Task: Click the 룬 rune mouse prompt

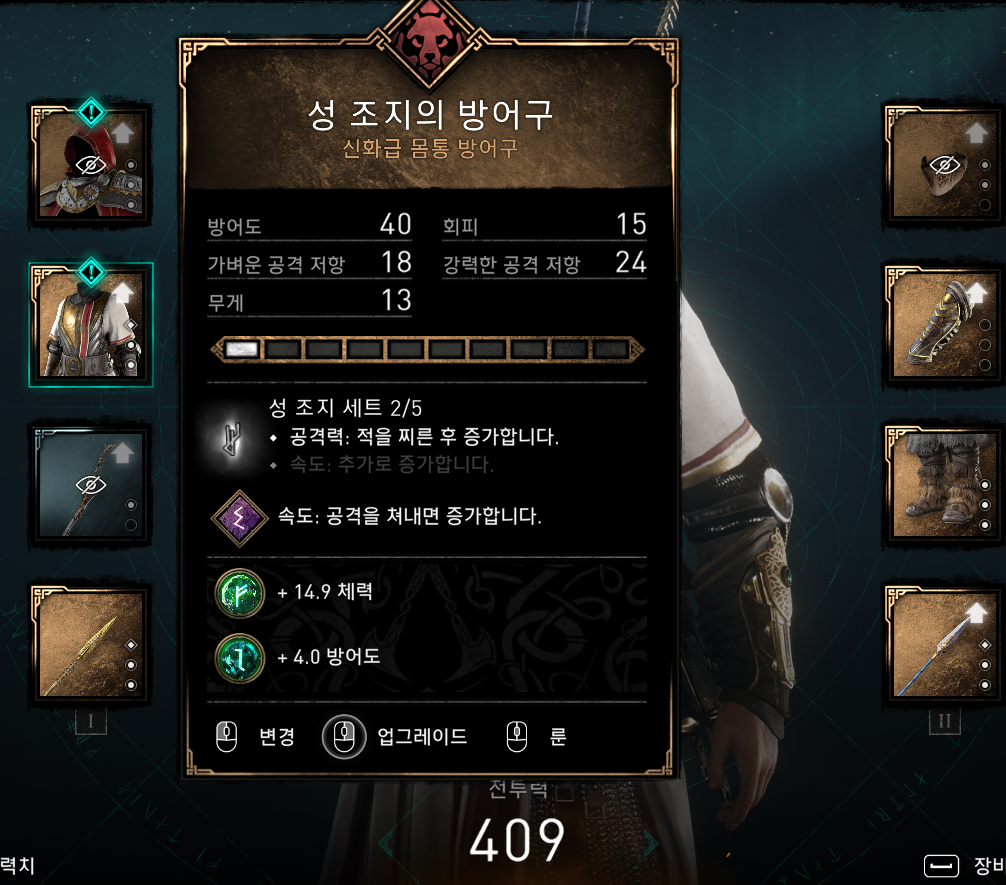Action: [x=536, y=737]
